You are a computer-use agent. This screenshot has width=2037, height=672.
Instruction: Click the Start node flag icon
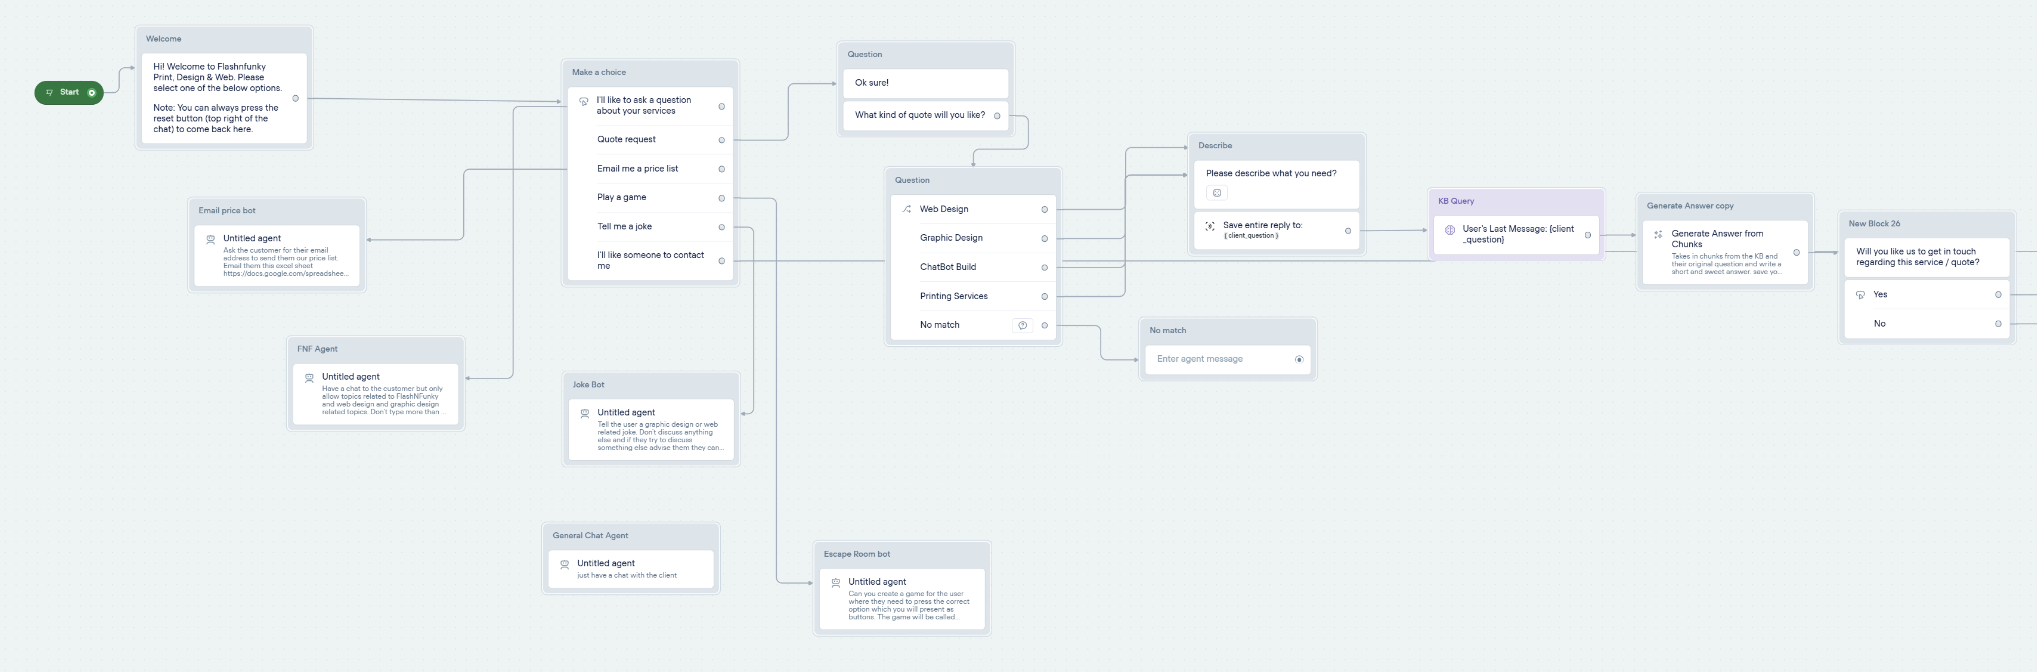tap(50, 92)
